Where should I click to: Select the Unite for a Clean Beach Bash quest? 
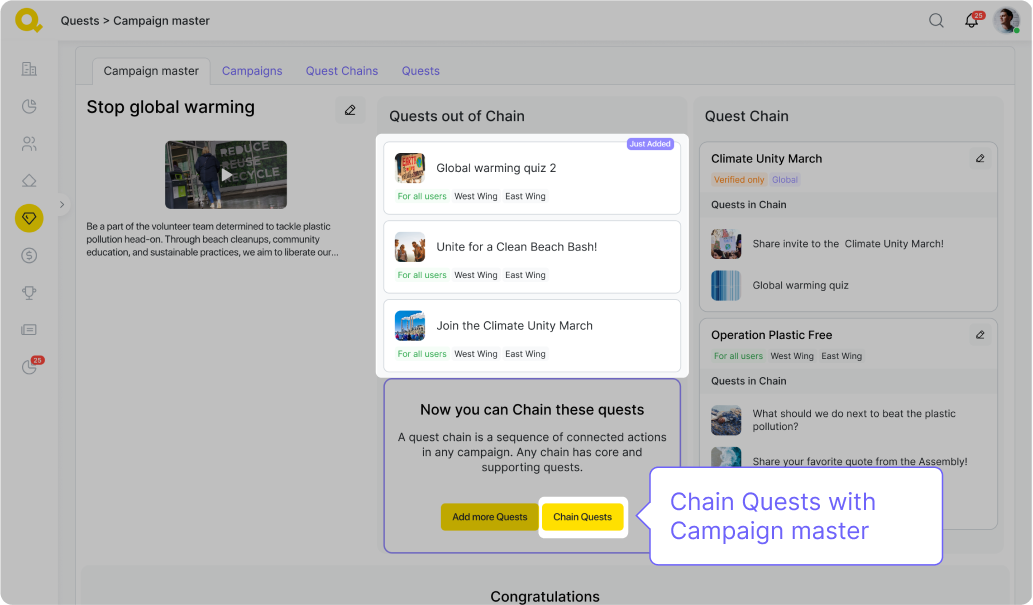pyautogui.click(x=532, y=257)
